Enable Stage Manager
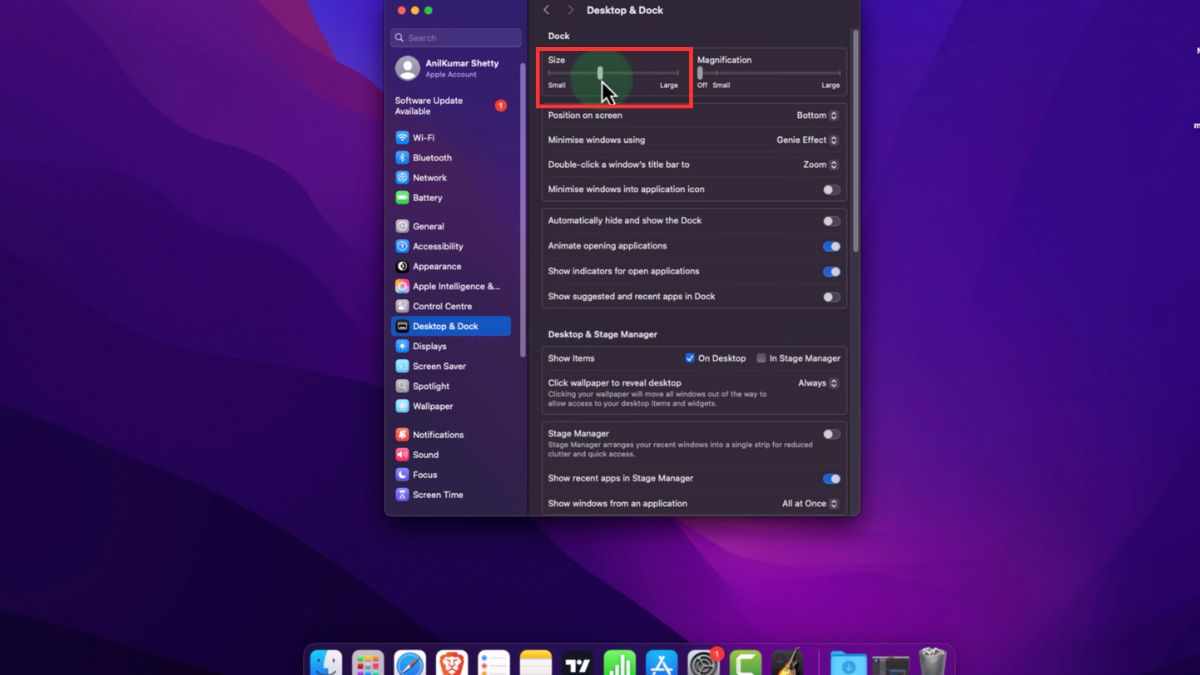Image resolution: width=1200 pixels, height=675 pixels. pos(831,434)
